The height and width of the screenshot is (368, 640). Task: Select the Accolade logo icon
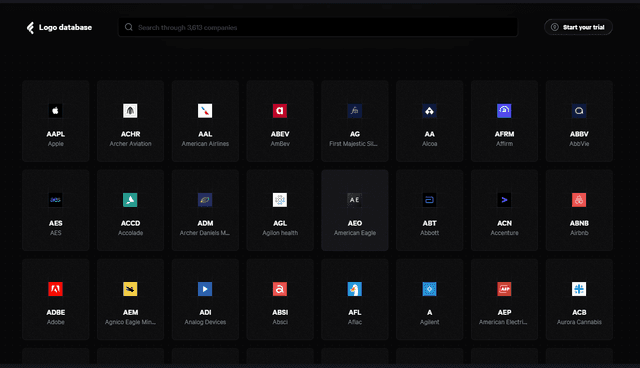(130, 200)
